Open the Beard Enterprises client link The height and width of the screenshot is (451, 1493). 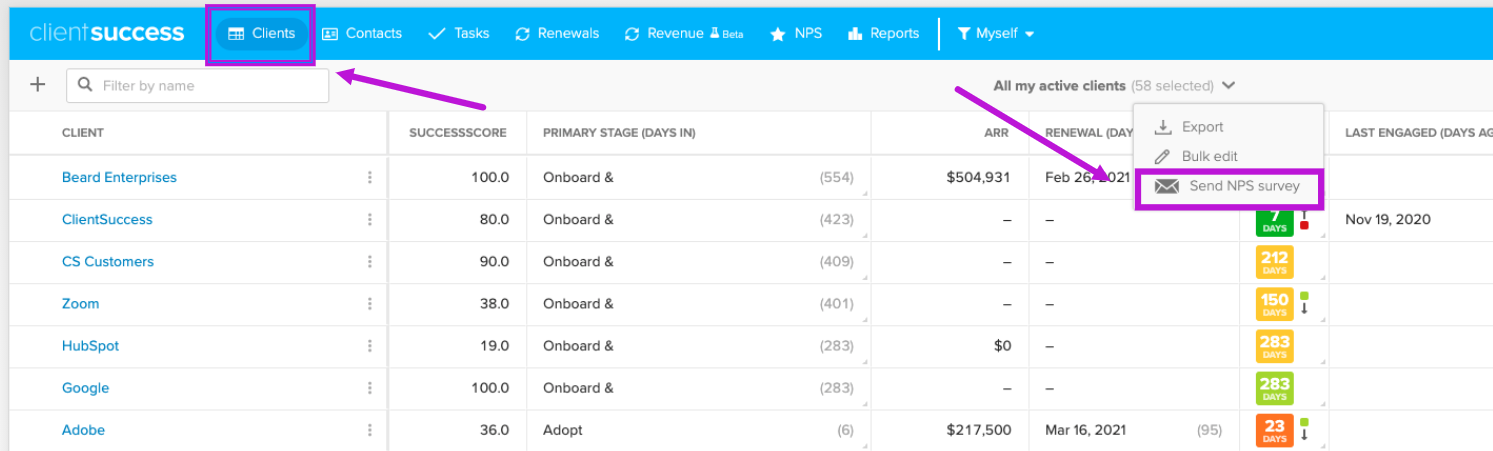coord(119,177)
